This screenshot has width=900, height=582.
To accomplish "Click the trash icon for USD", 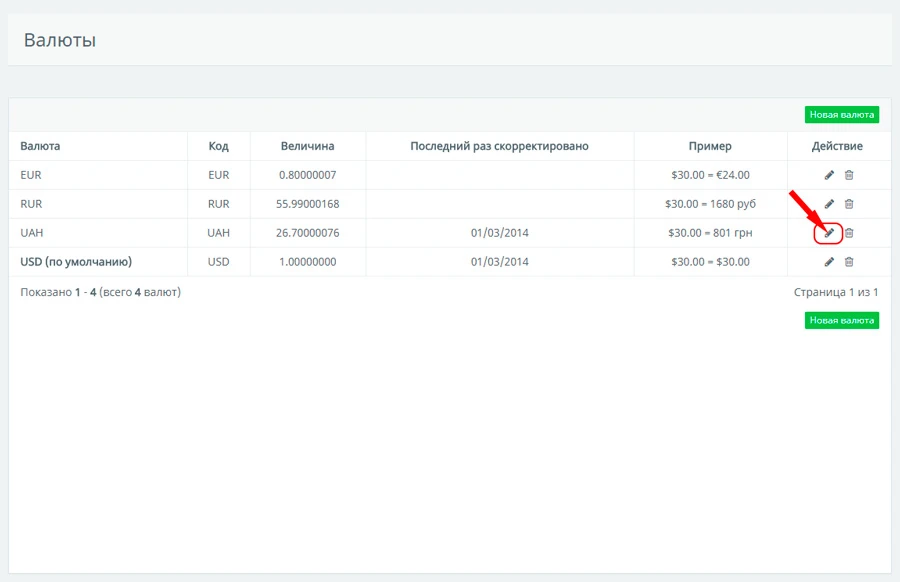I will (849, 262).
